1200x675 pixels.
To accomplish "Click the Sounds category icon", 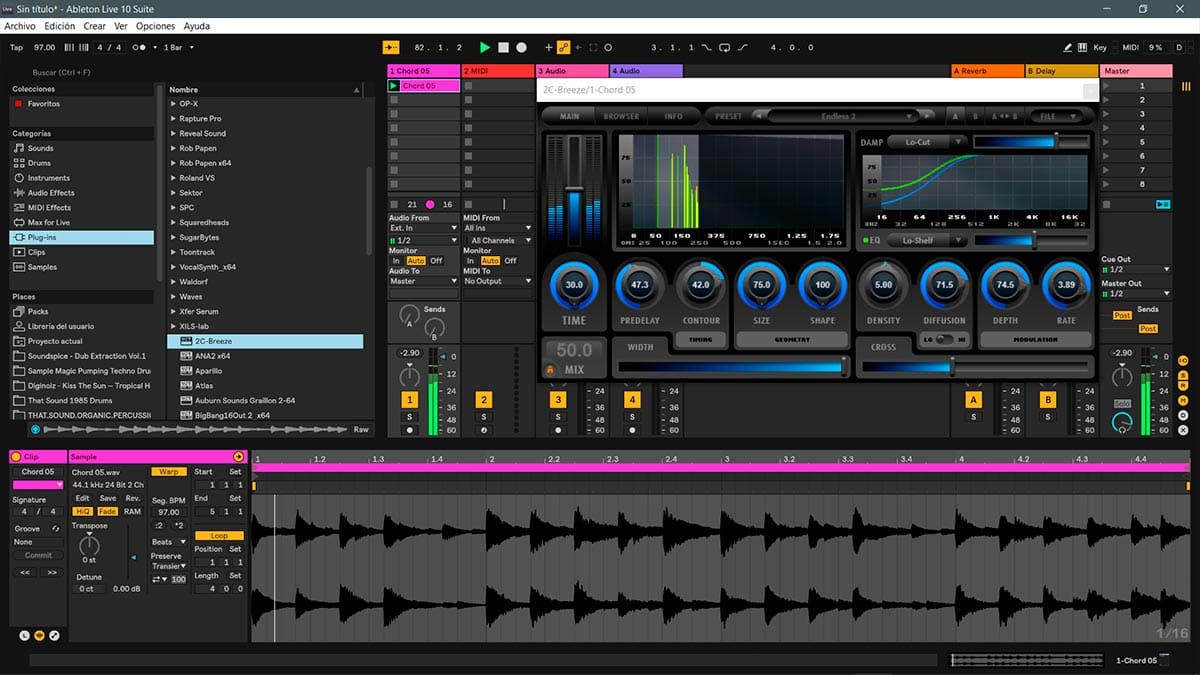I will coord(18,148).
